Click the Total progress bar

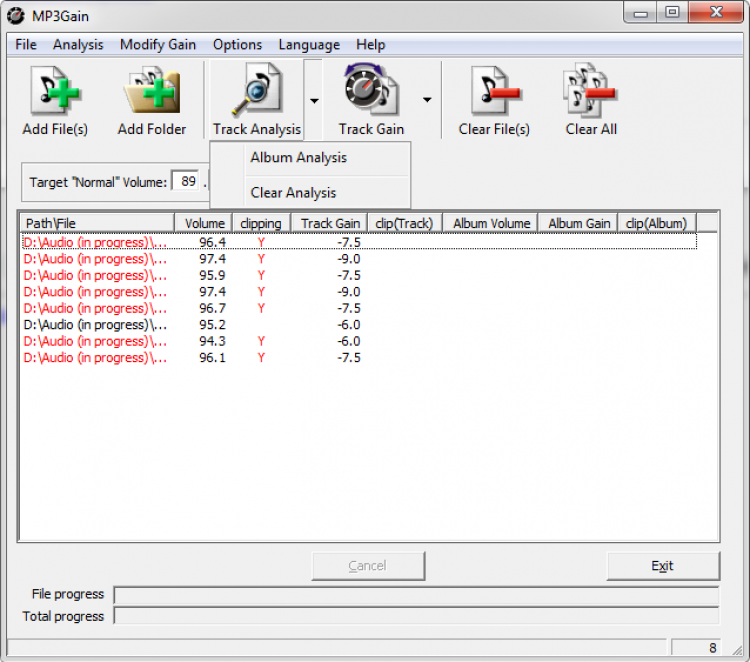[416, 616]
